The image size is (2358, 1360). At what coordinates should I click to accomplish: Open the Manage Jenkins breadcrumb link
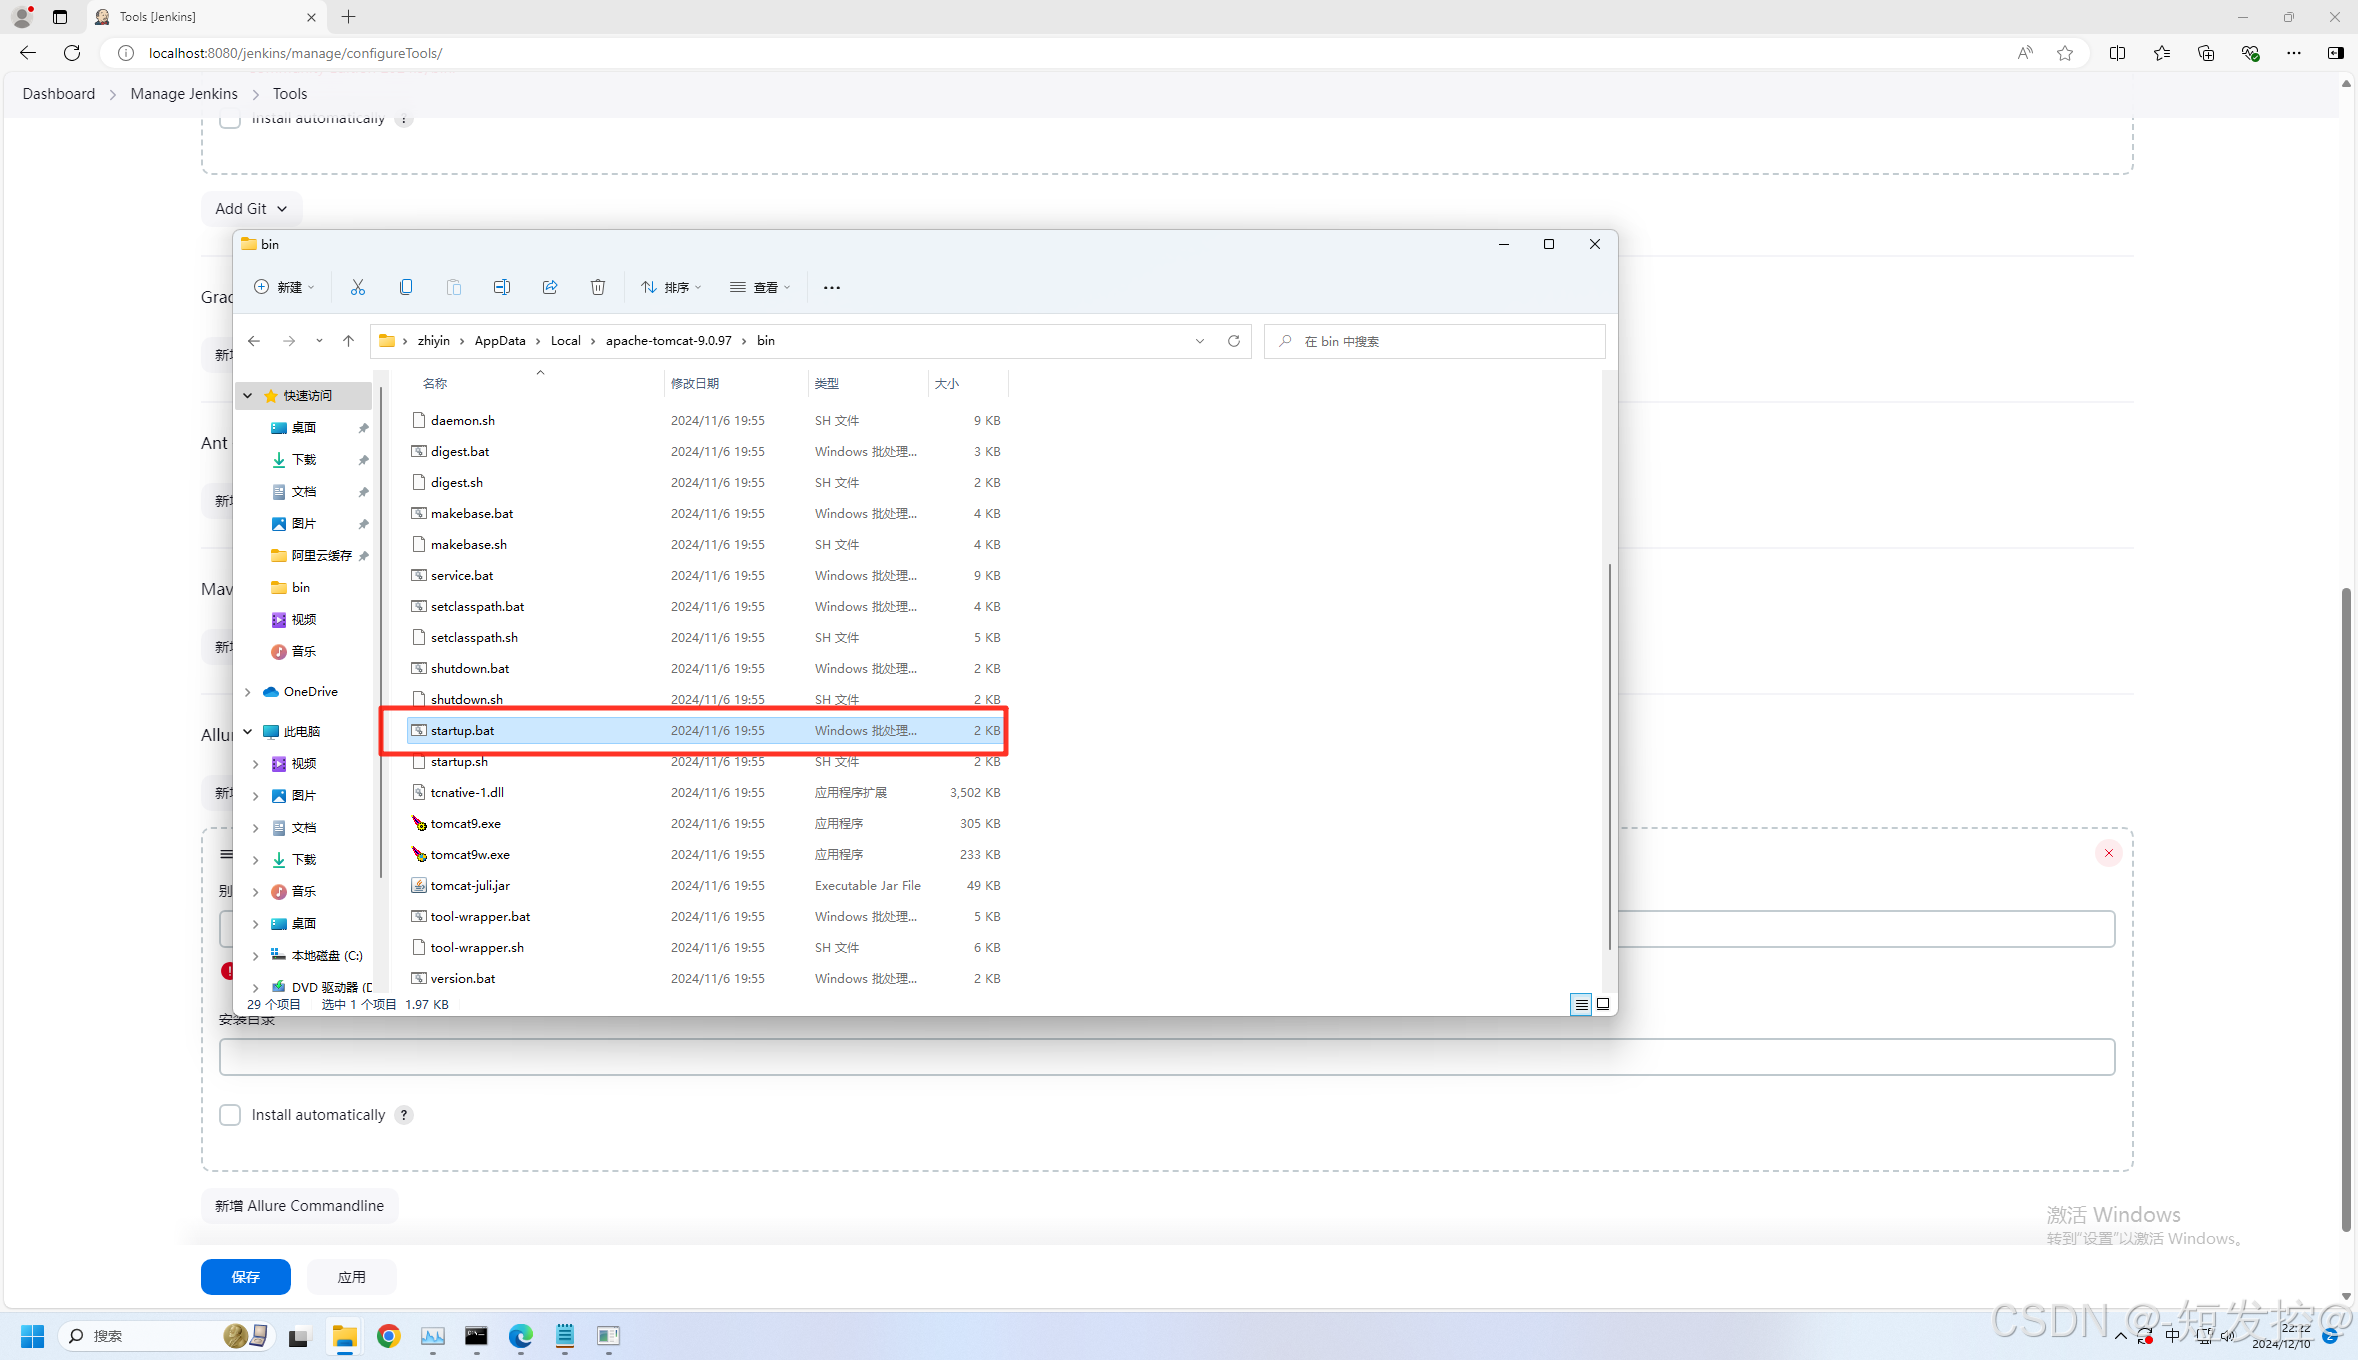coord(184,93)
